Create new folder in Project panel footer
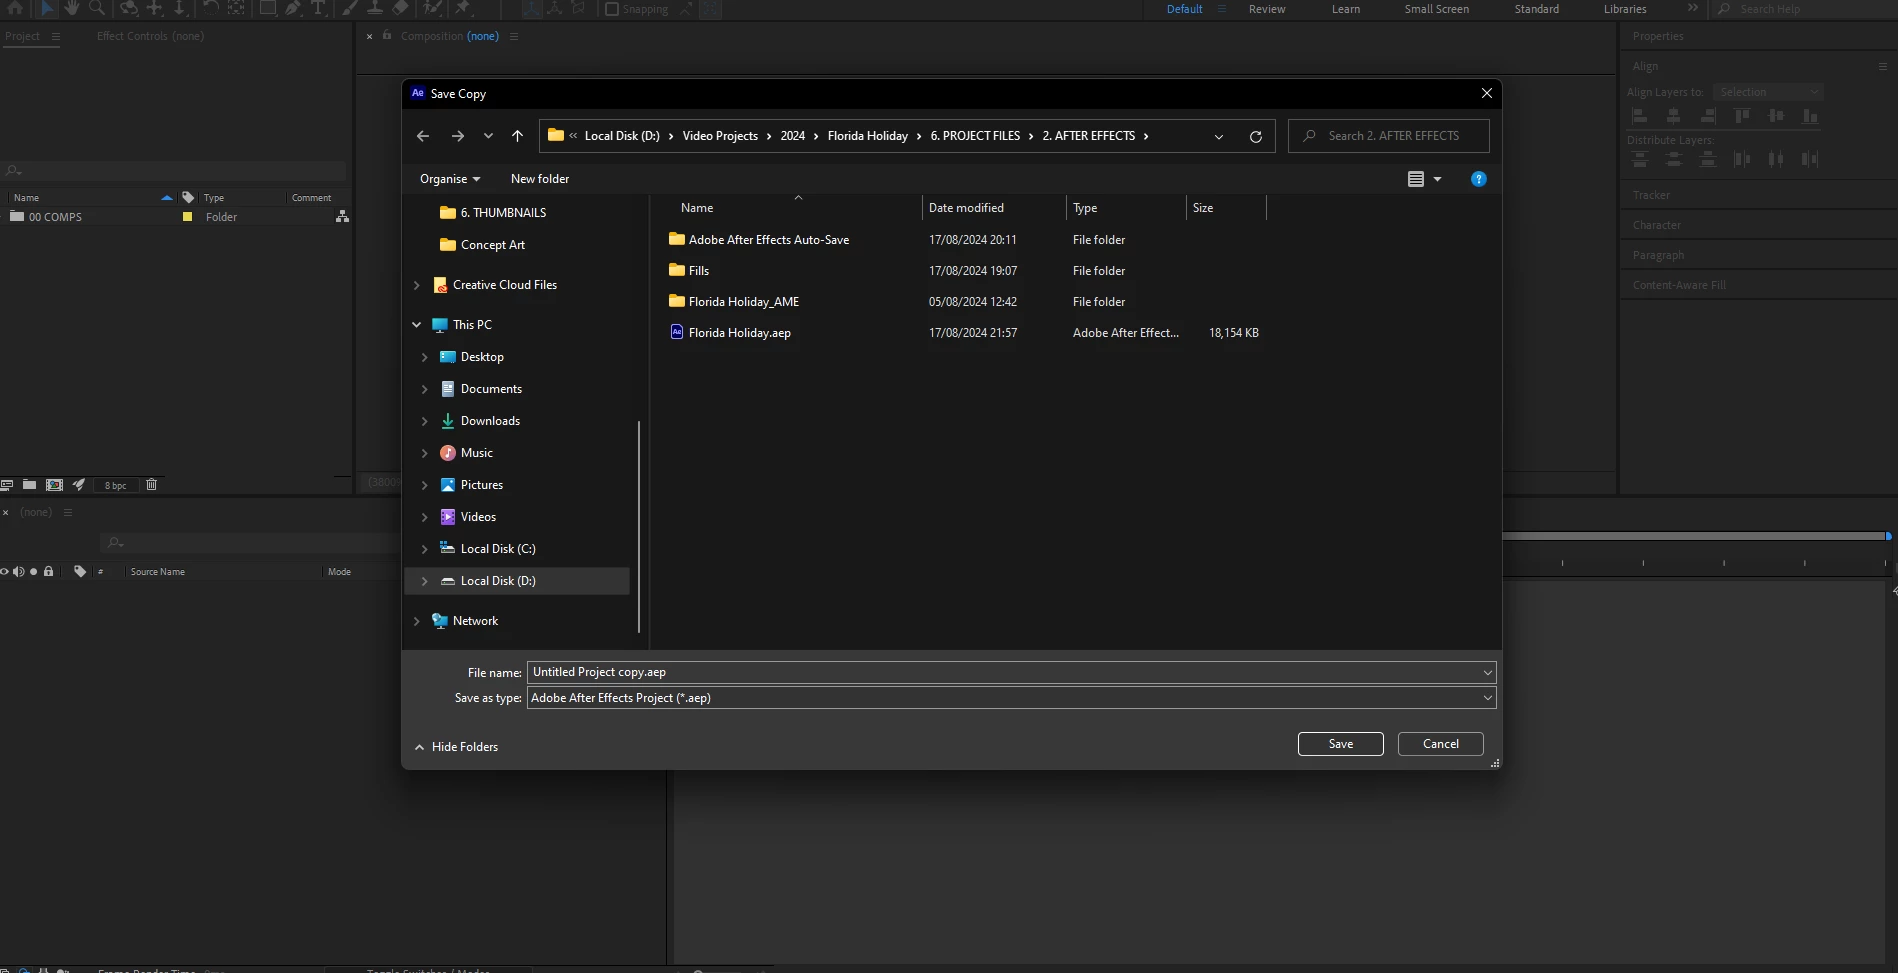Viewport: 1898px width, 973px height. point(30,485)
